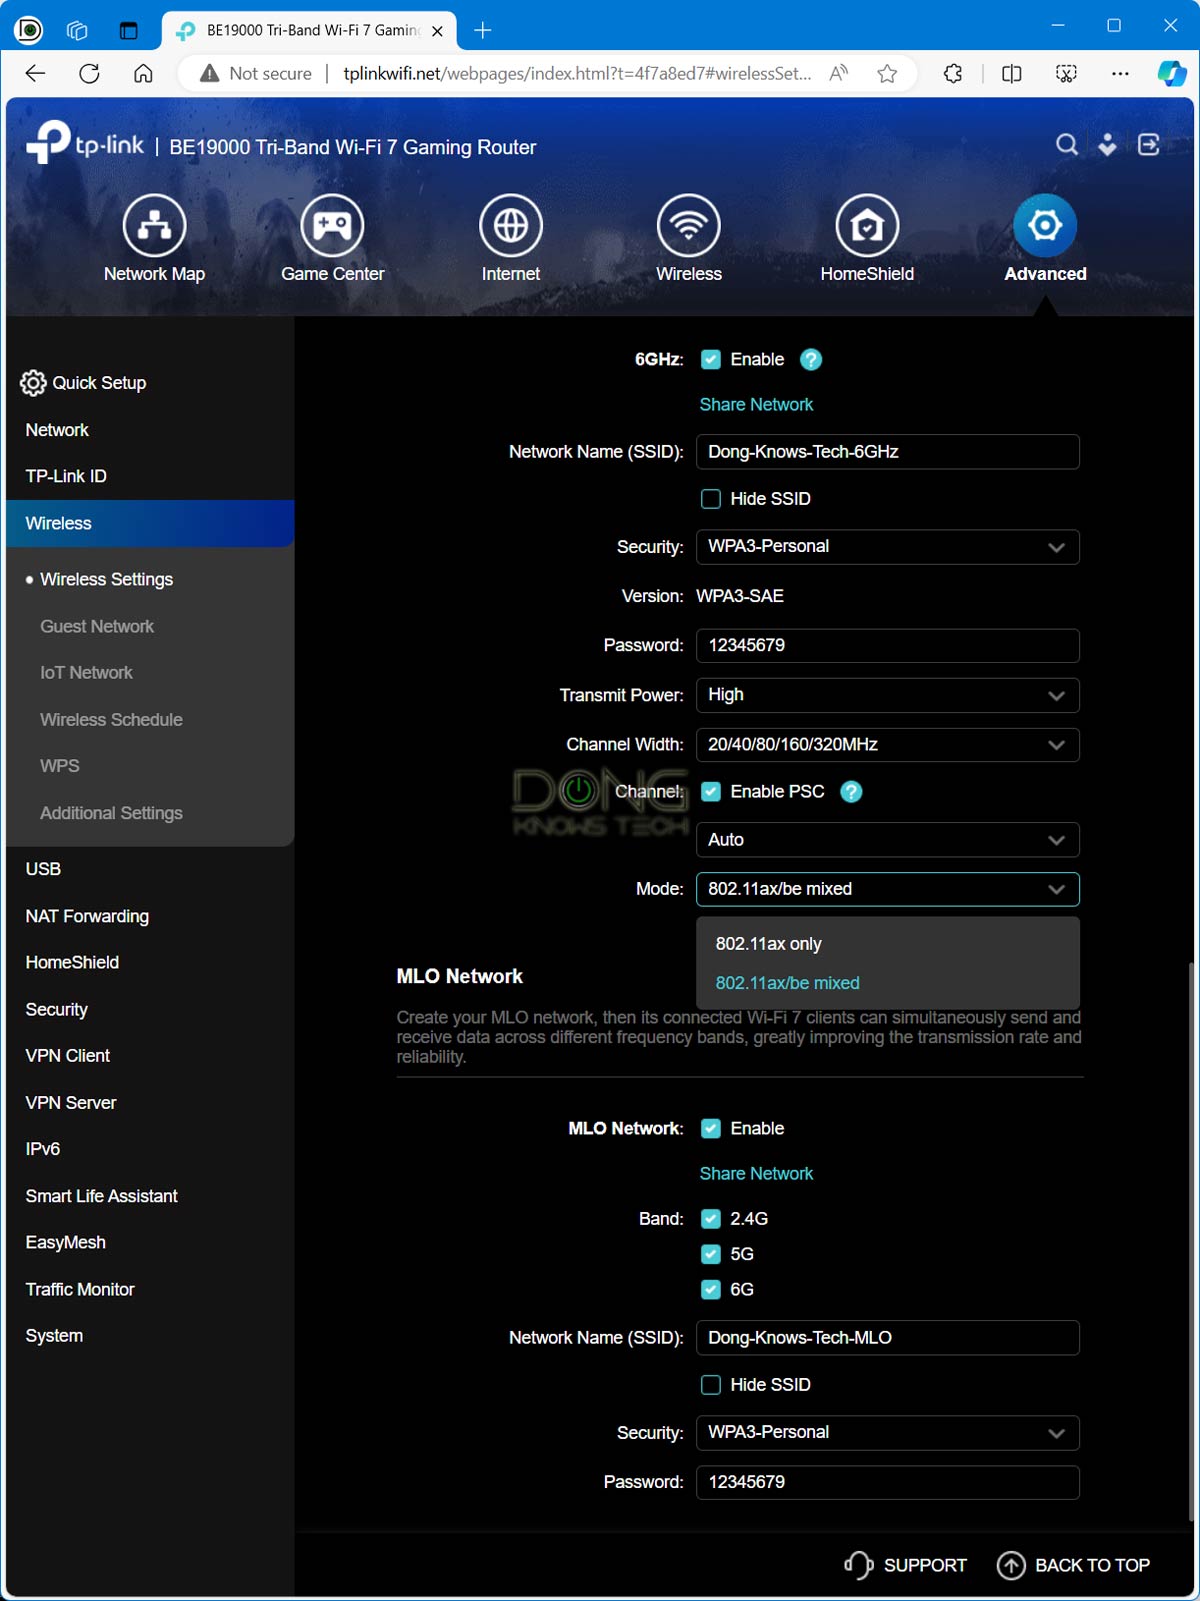Open the Channel Auto dropdown
Image resolution: width=1200 pixels, height=1601 pixels.
pyautogui.click(x=888, y=840)
